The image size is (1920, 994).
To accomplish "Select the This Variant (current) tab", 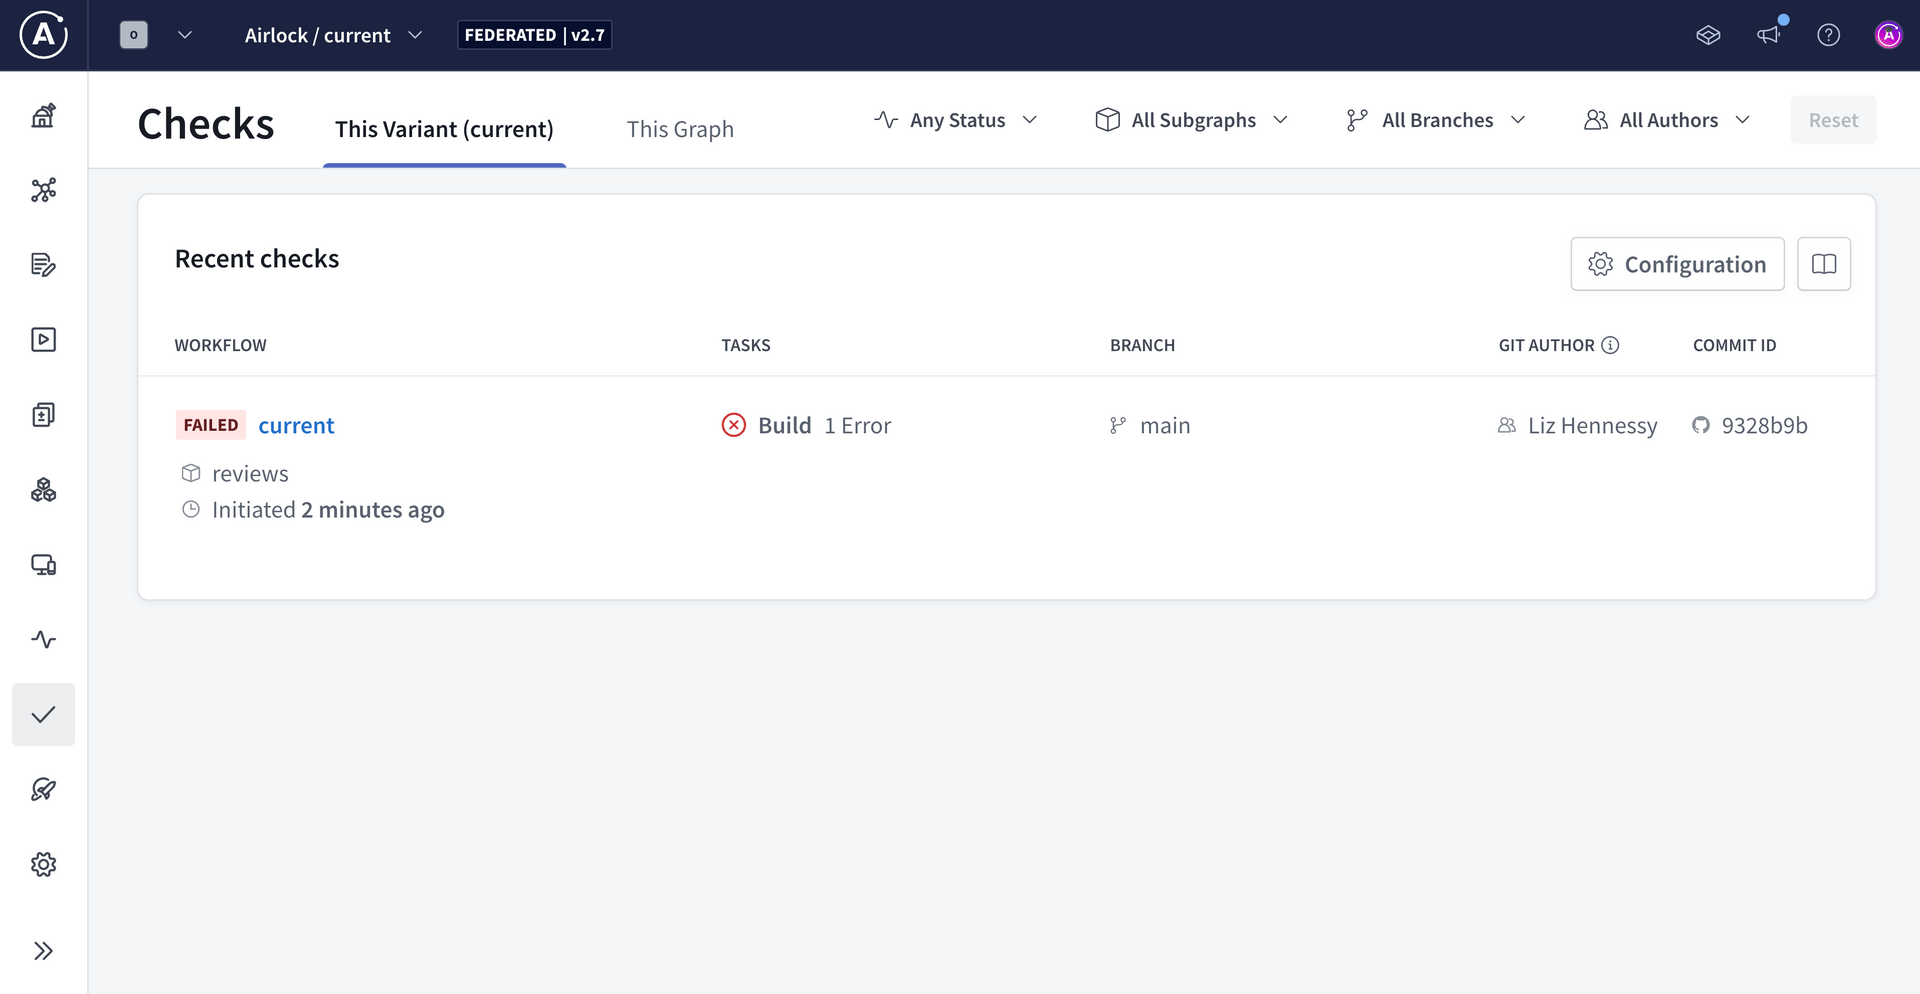I will 444,129.
